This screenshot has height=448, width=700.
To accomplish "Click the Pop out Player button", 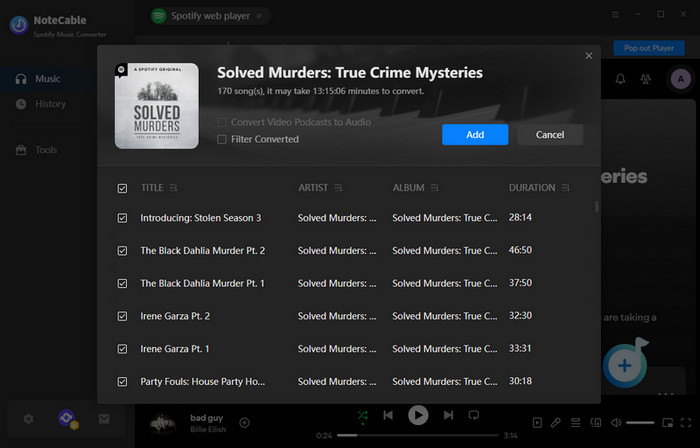I will pyautogui.click(x=649, y=48).
